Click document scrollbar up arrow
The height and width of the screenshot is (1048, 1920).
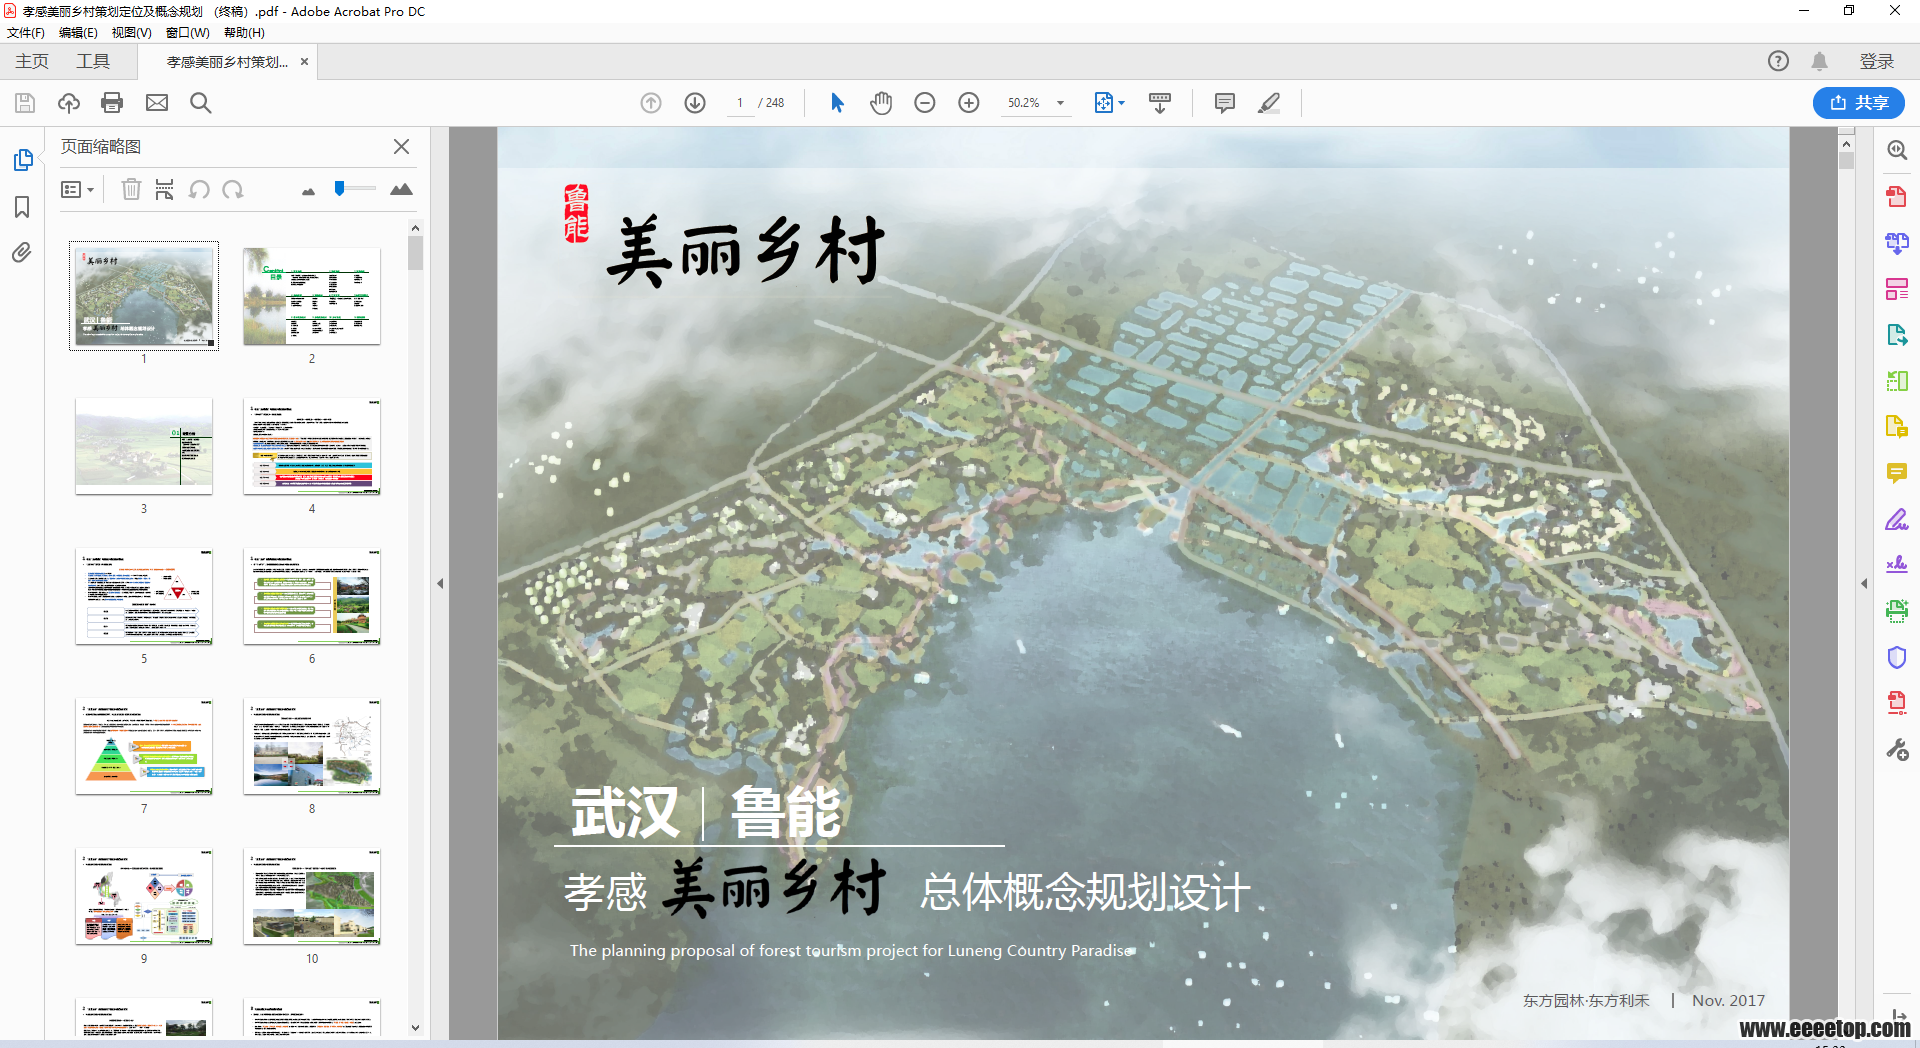tap(1846, 144)
